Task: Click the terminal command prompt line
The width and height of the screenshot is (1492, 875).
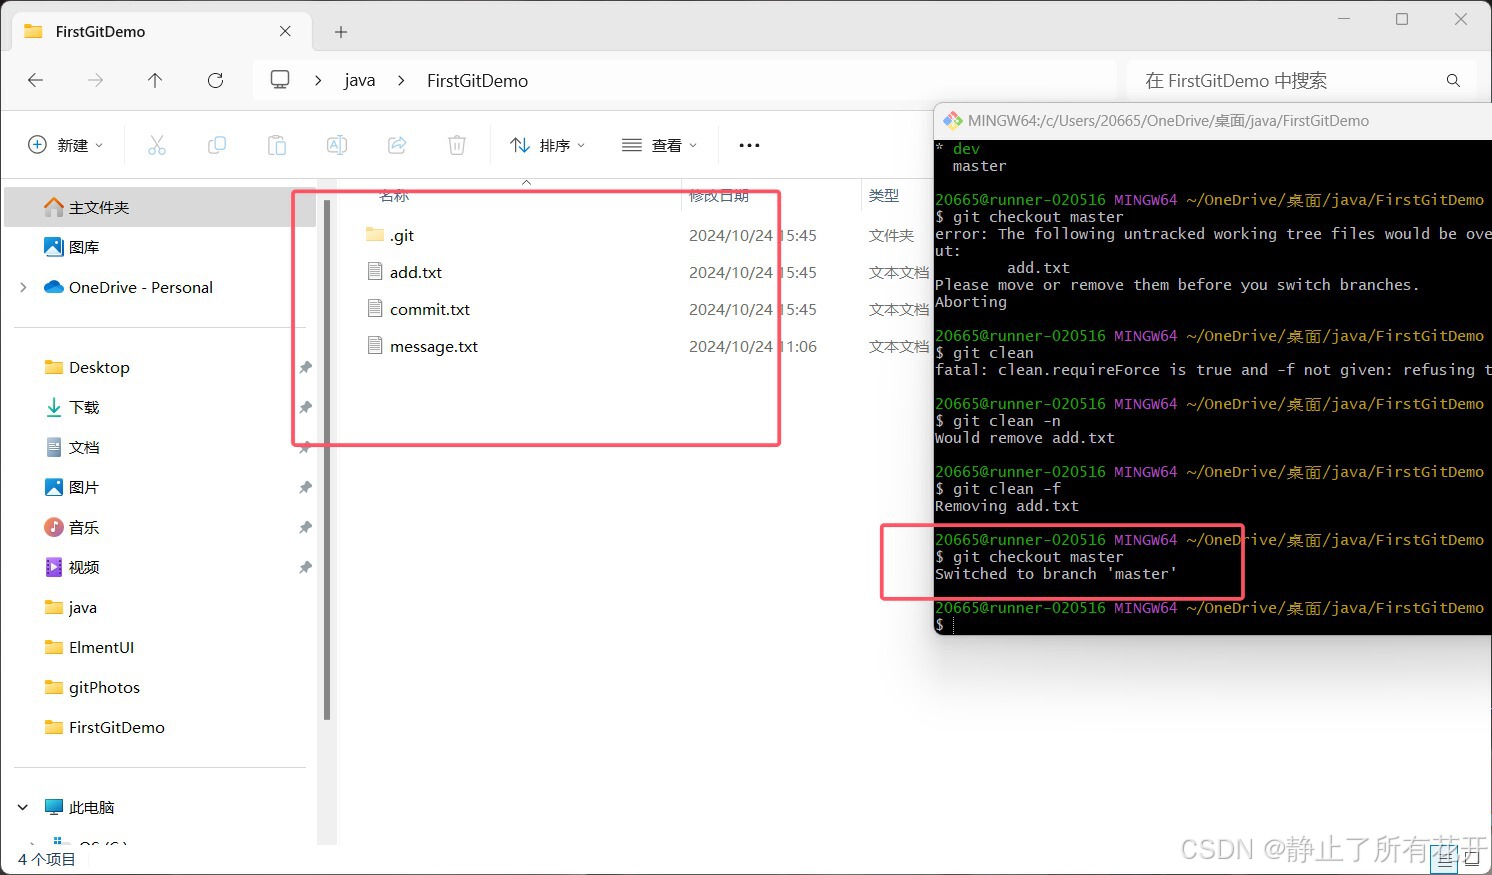Action: [1212, 625]
